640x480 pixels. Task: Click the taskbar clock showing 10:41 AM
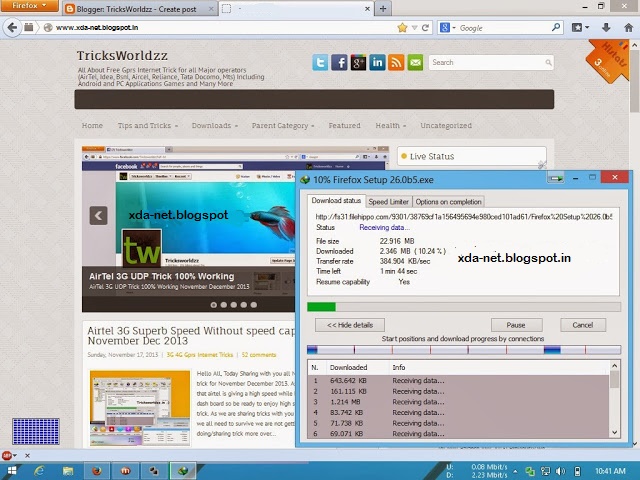(610, 471)
